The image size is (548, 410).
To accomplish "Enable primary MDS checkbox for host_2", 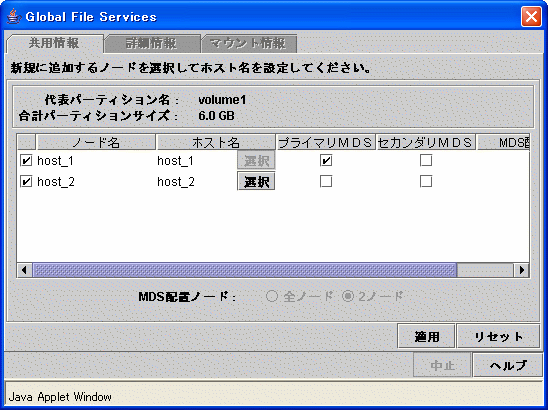I will [326, 181].
